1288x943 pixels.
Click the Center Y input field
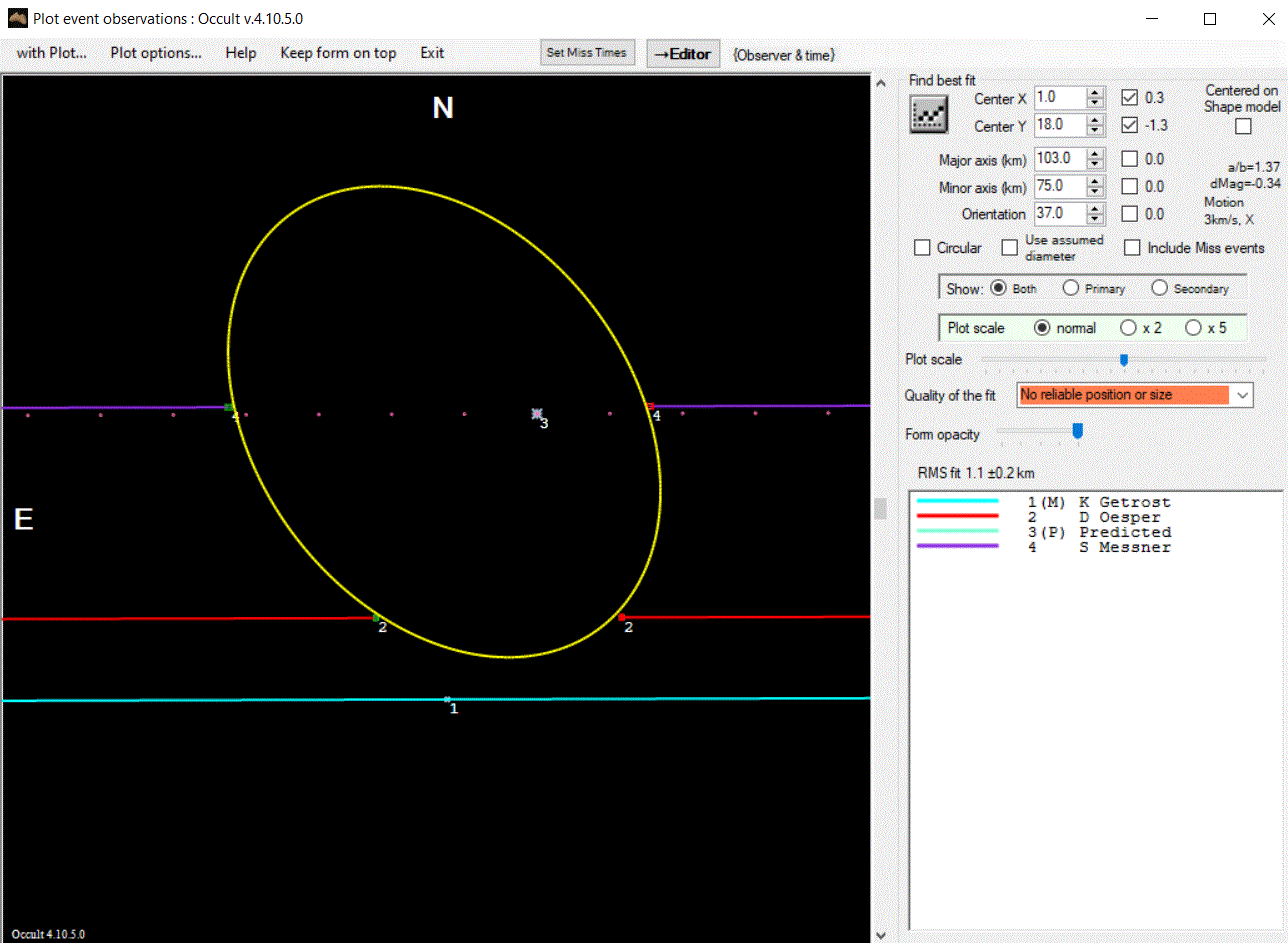(1060, 125)
